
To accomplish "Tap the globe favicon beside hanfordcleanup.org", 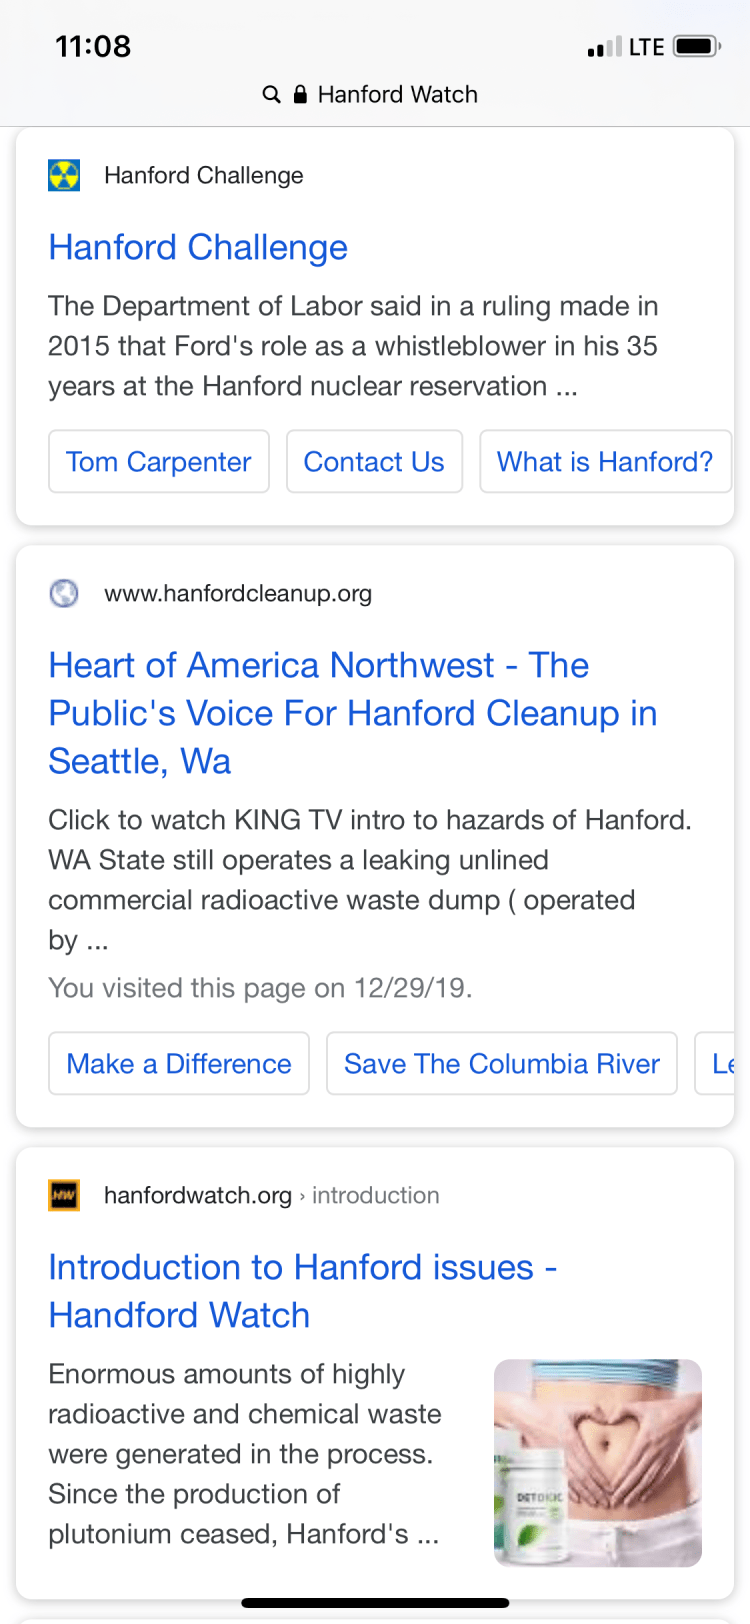I will [x=64, y=594].
